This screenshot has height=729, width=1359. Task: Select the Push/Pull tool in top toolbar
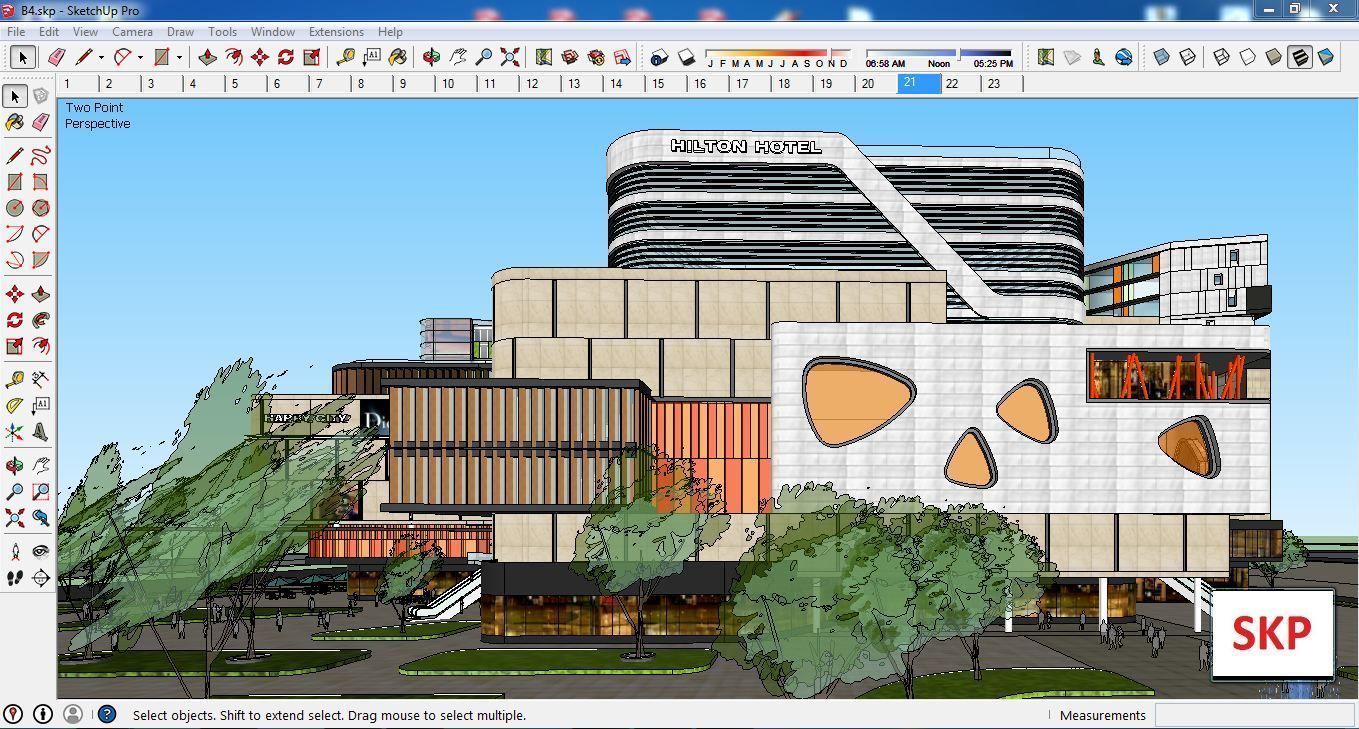208,57
